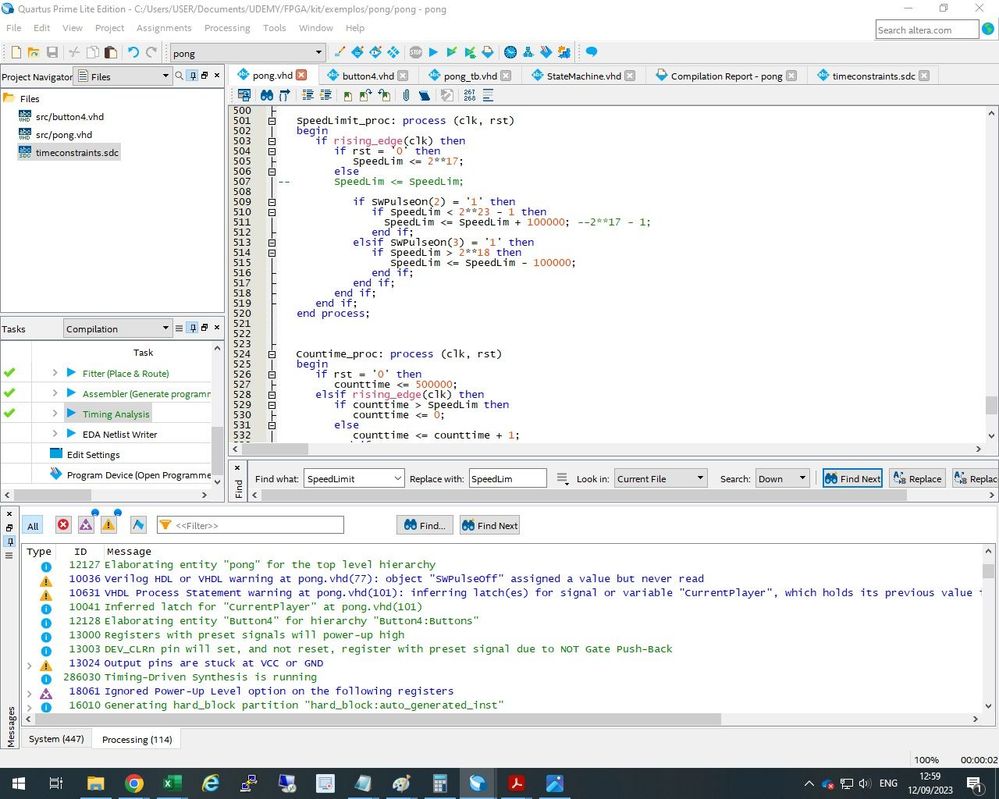This screenshot has height=799, width=999.
Task: Open the Assignments menu
Action: (x=163, y=28)
